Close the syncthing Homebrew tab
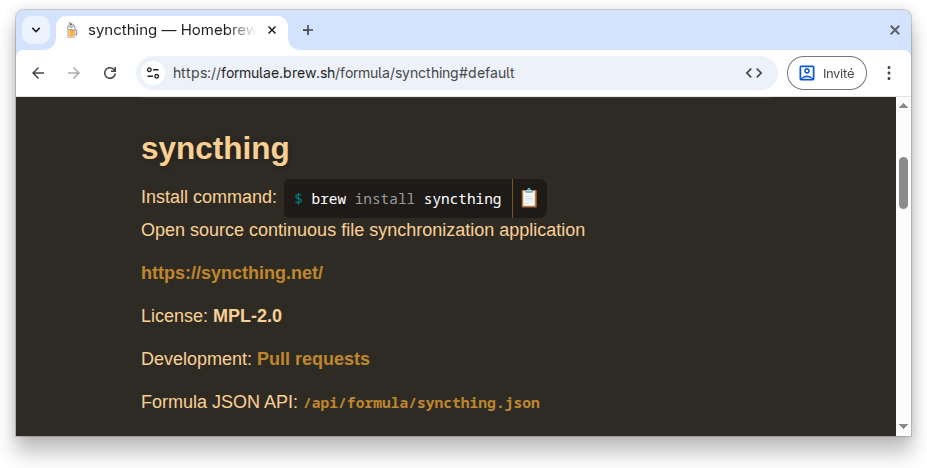The height and width of the screenshot is (468, 927). coord(272,30)
